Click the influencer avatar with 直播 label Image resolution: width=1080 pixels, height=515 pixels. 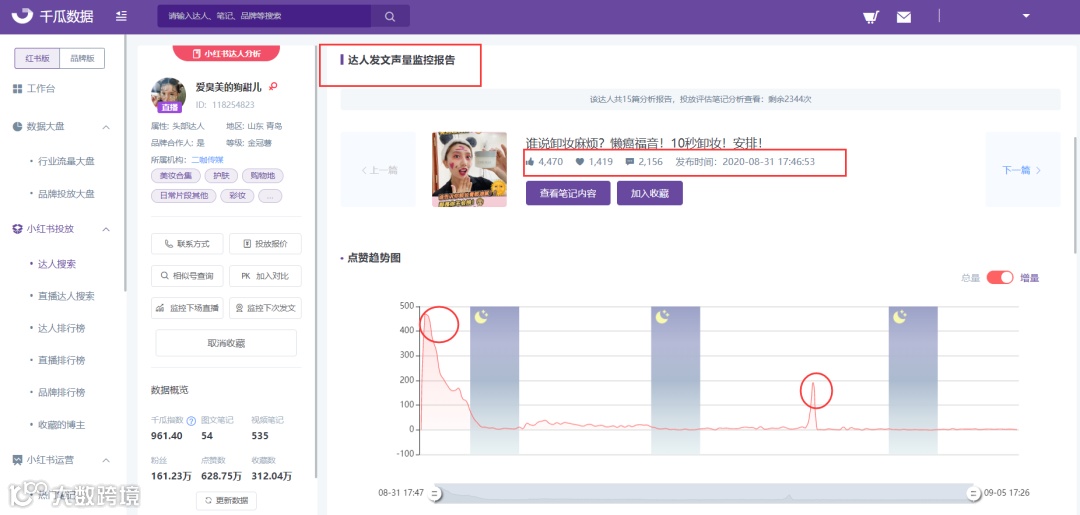168,95
